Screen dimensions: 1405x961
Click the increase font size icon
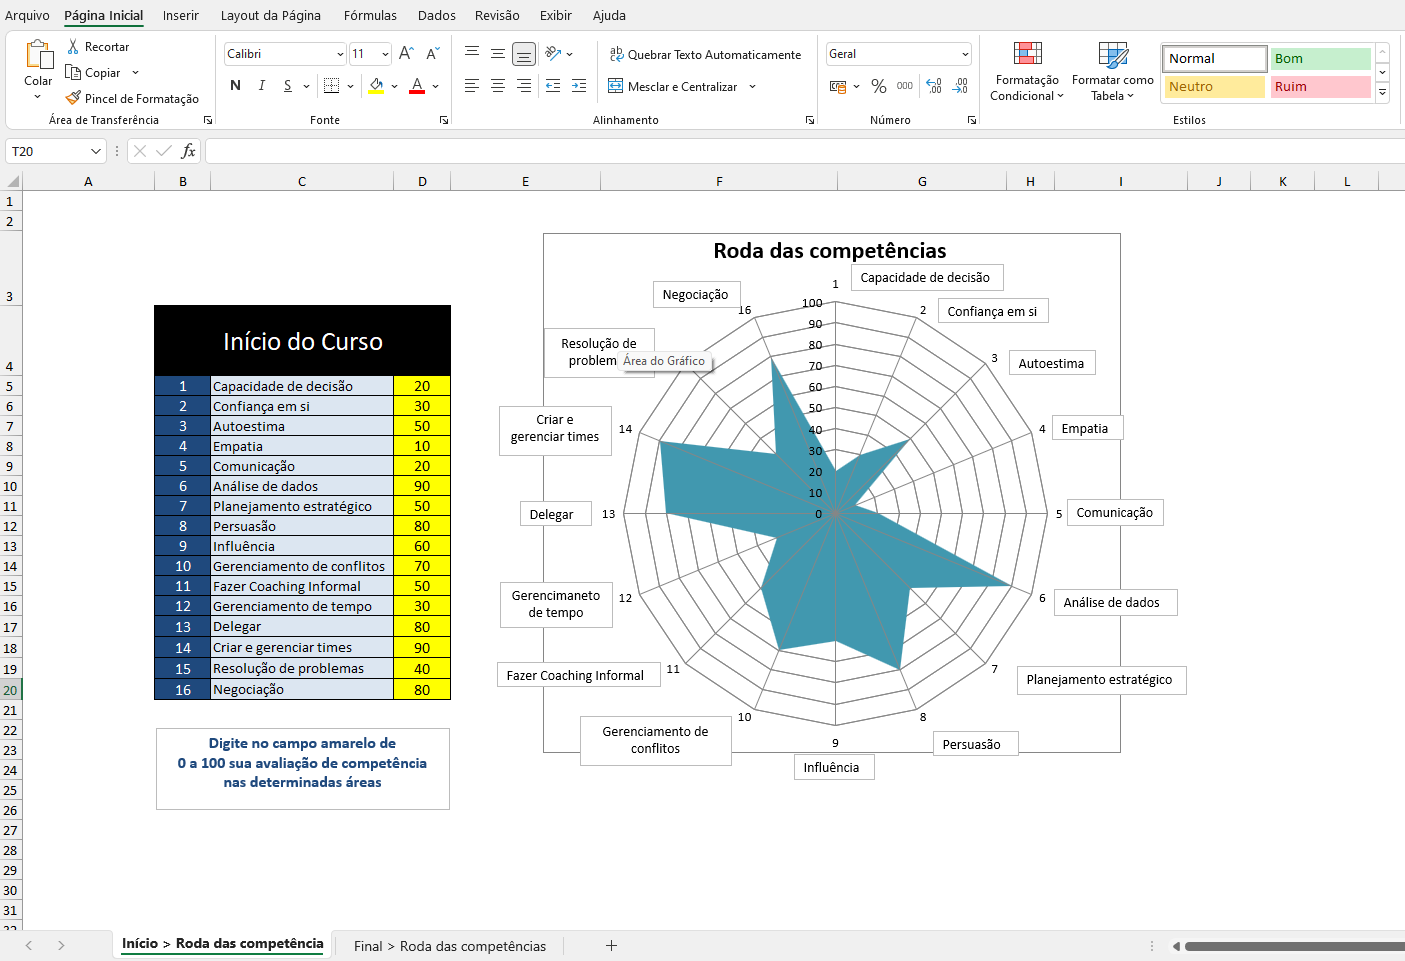pyautogui.click(x=406, y=54)
